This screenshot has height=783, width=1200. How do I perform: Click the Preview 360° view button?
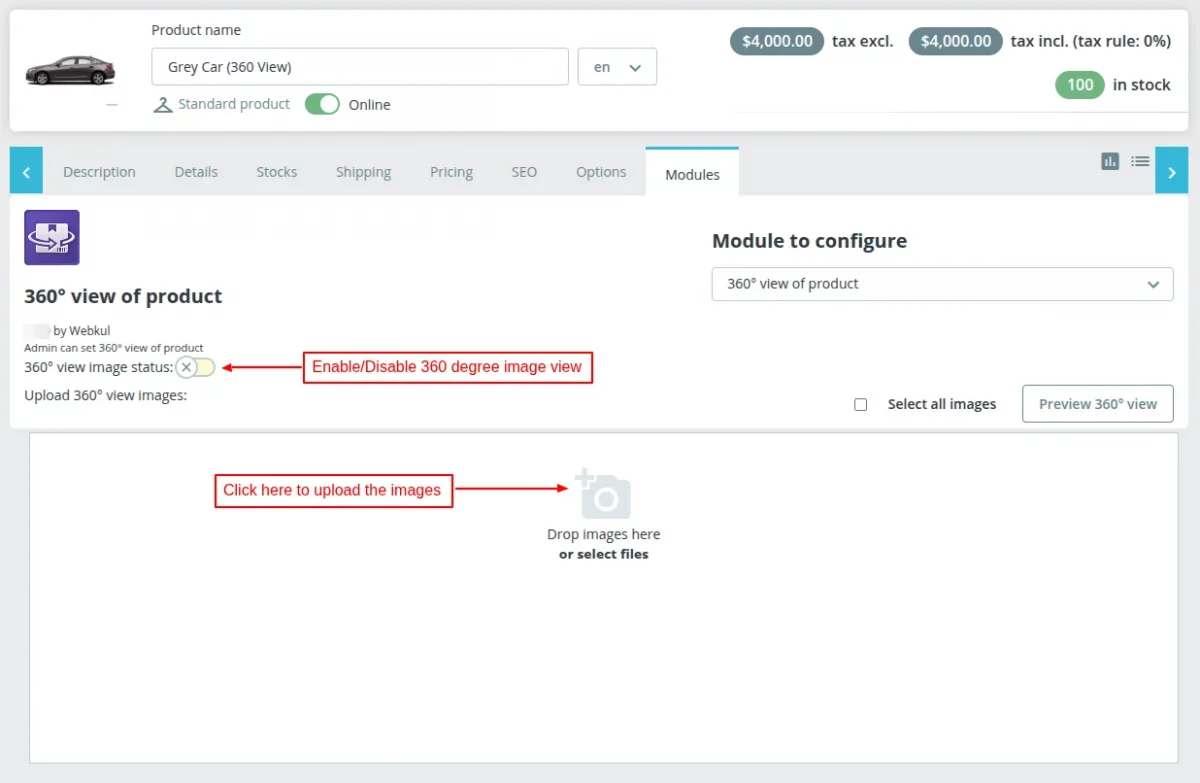[x=1098, y=404]
